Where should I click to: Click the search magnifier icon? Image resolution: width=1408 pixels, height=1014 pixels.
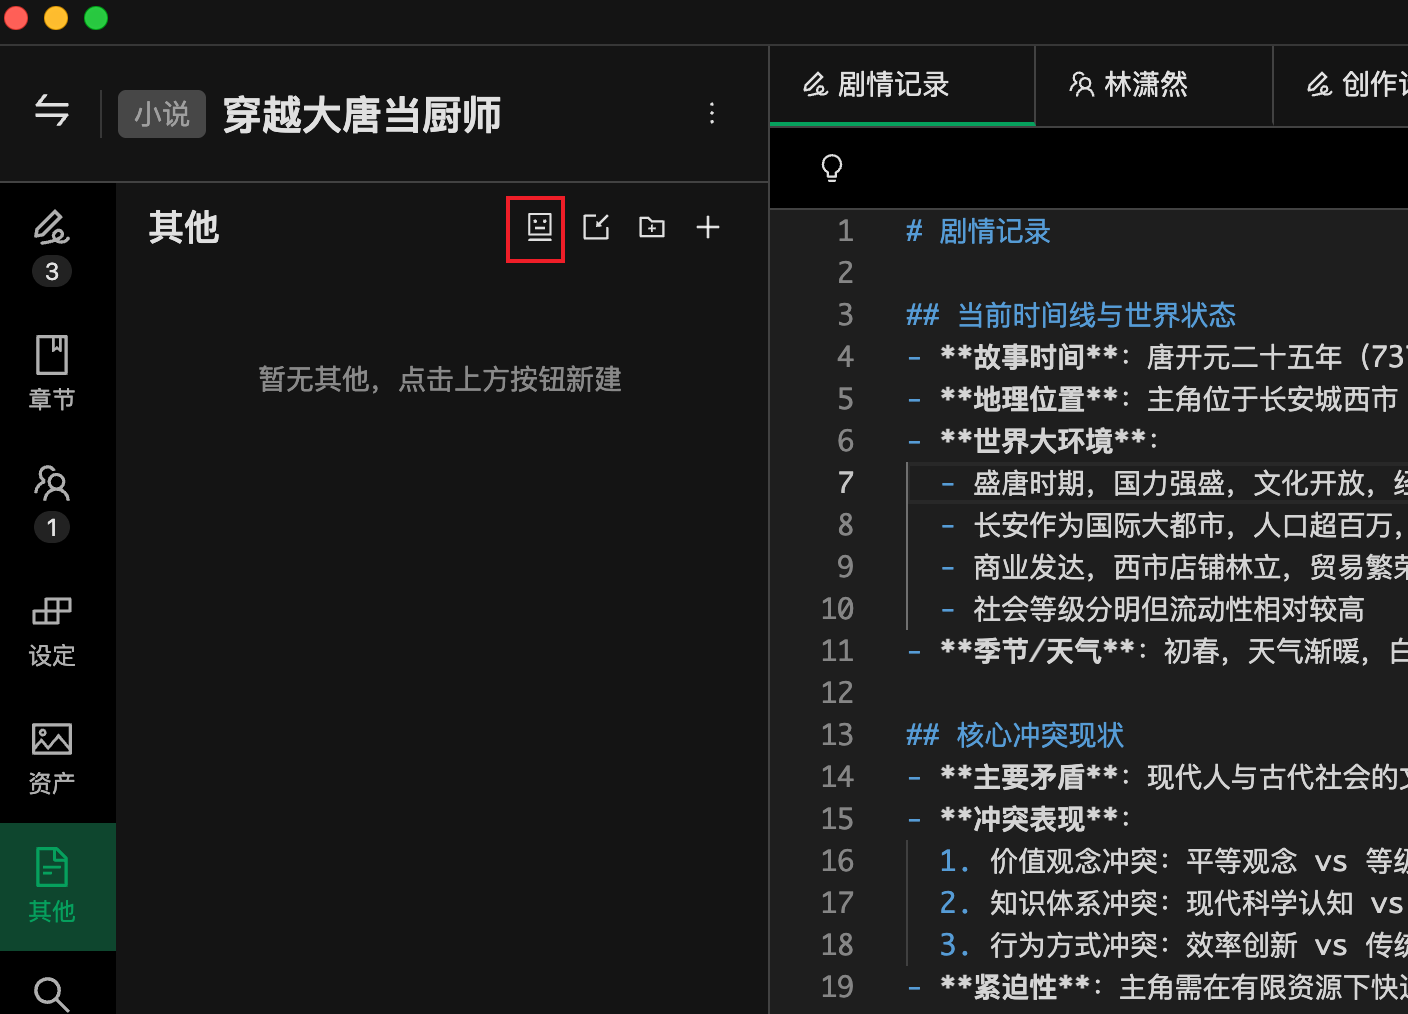[51, 994]
